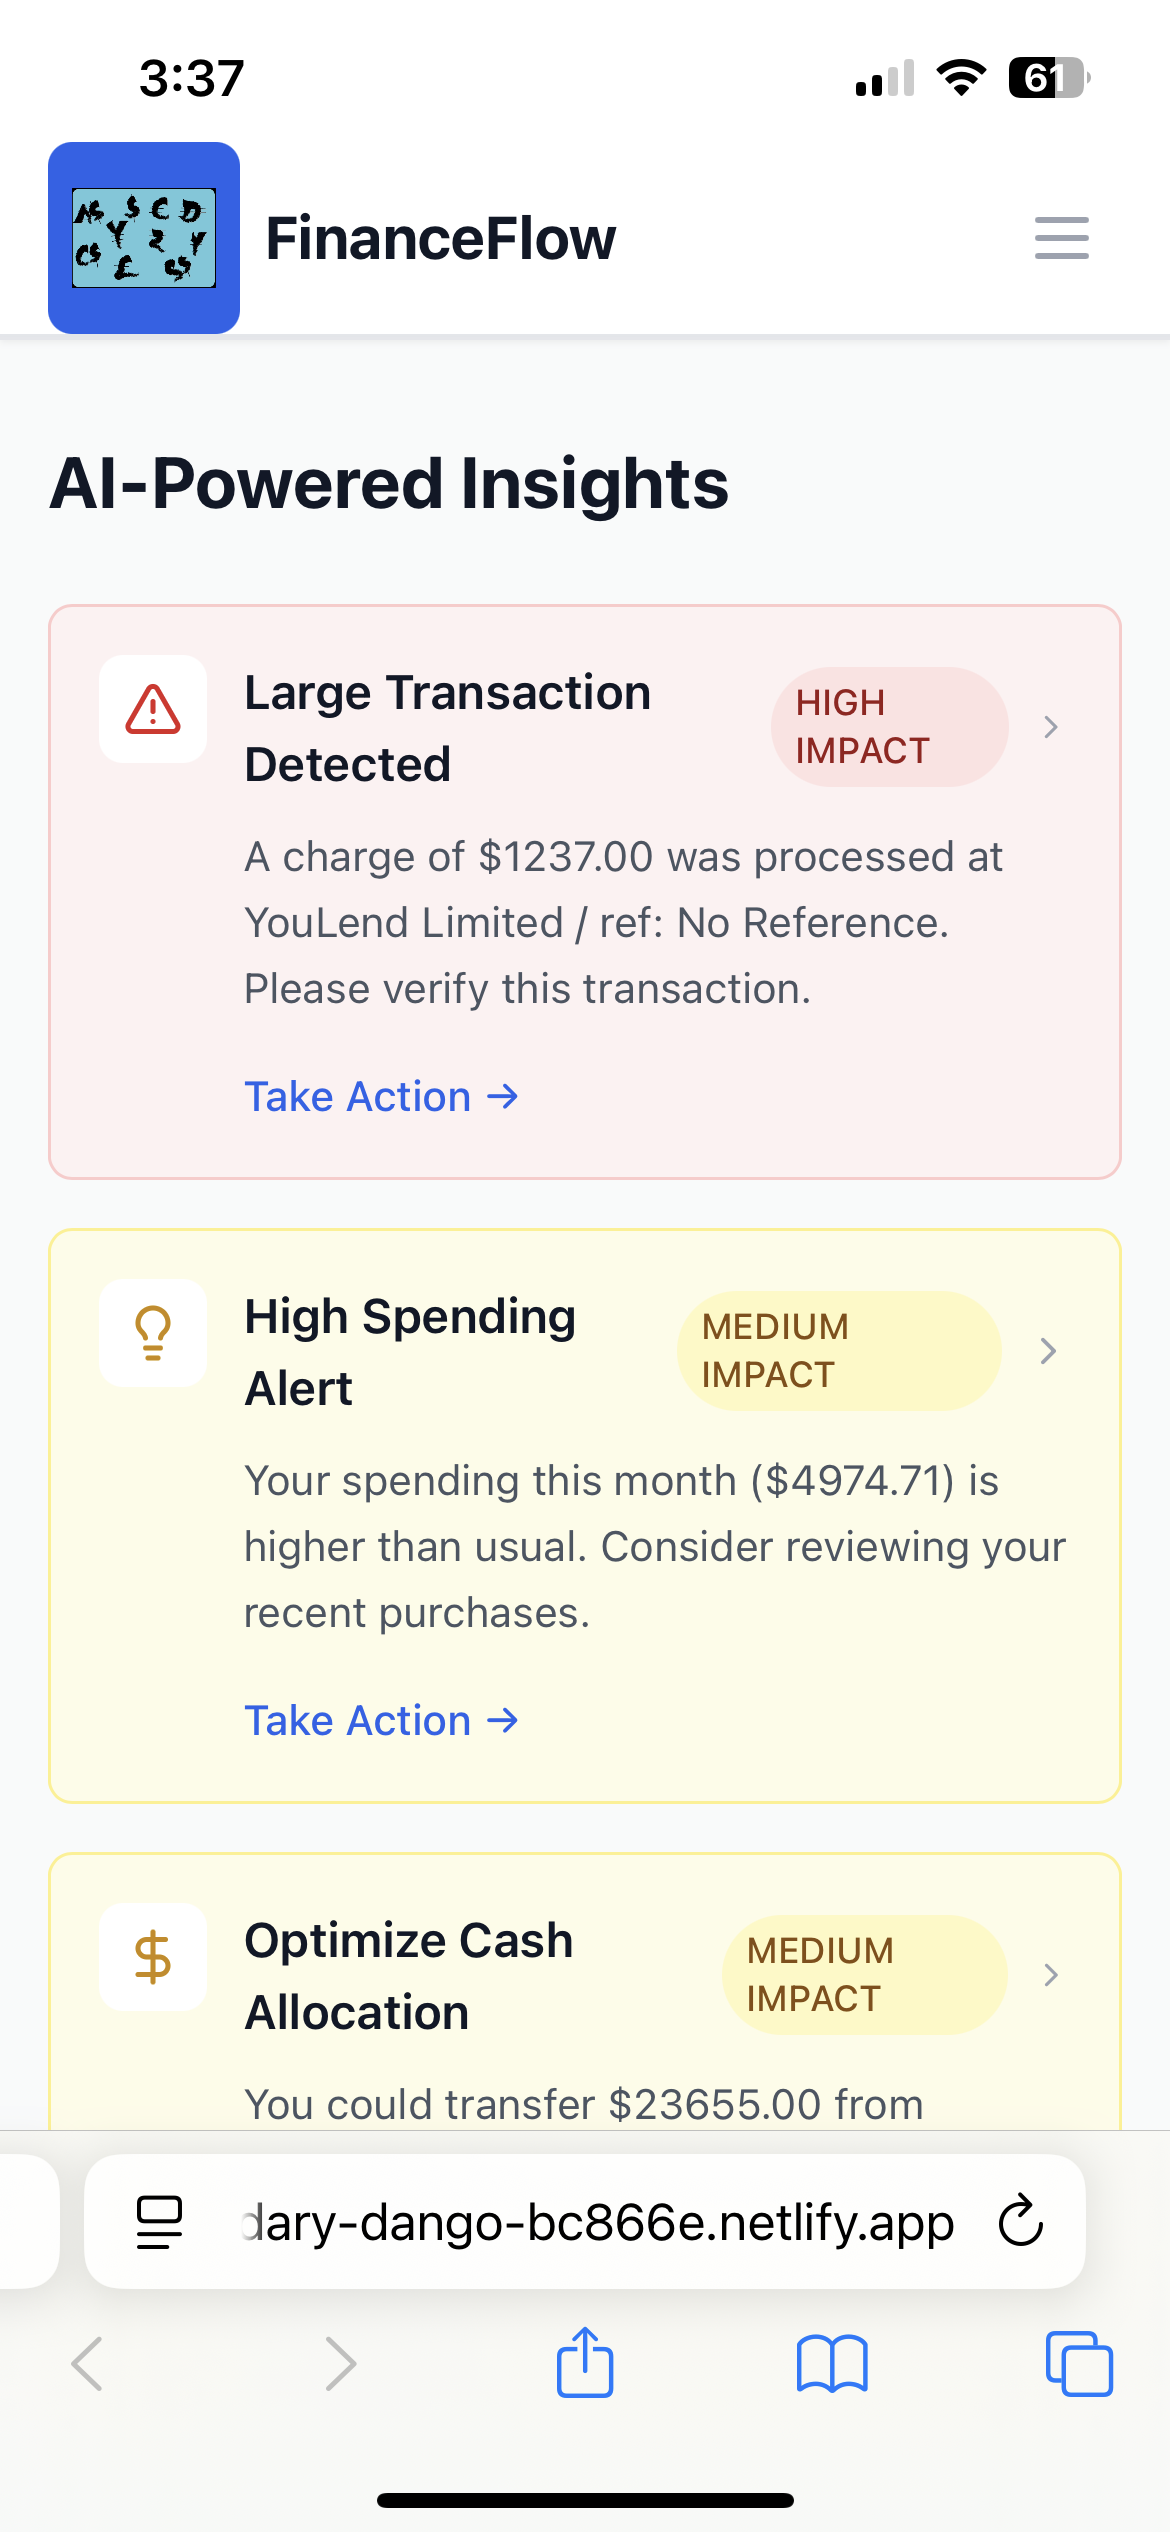Click Take Action under High Spending Alert
1170x2532 pixels.
tap(382, 1721)
